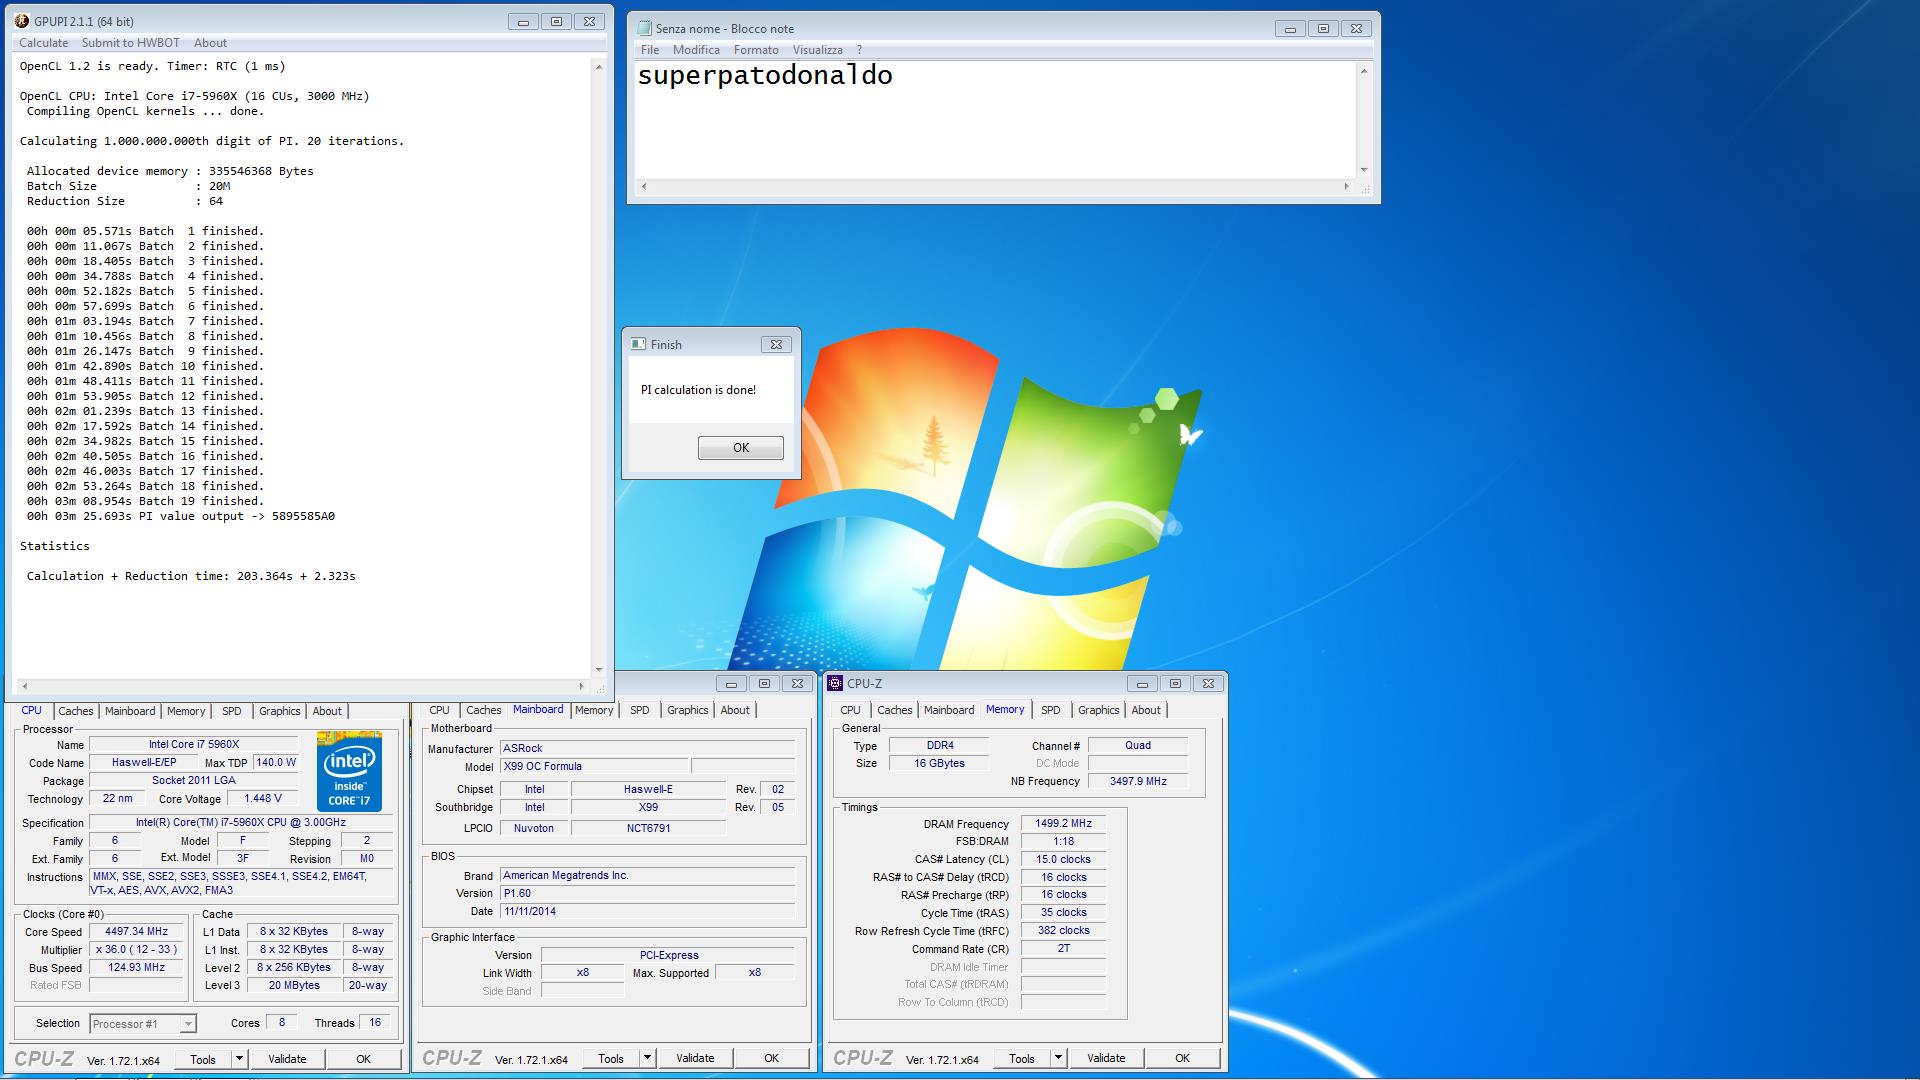Select Graphics tab in Memory CPU-Z window
Viewport: 1920px width, 1080px height.
[1099, 710]
